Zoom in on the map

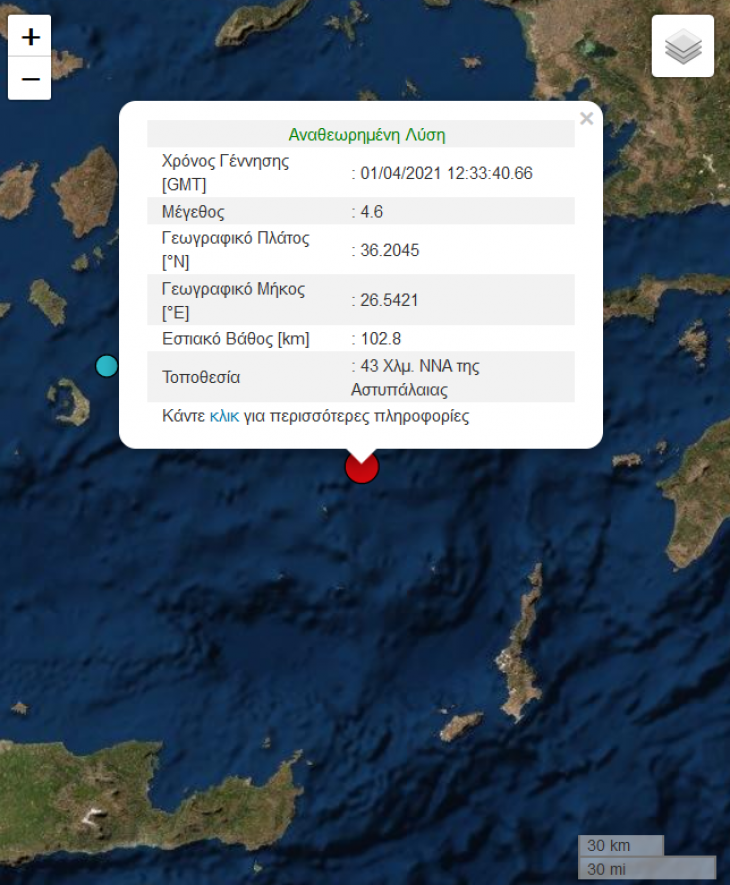coord(30,37)
